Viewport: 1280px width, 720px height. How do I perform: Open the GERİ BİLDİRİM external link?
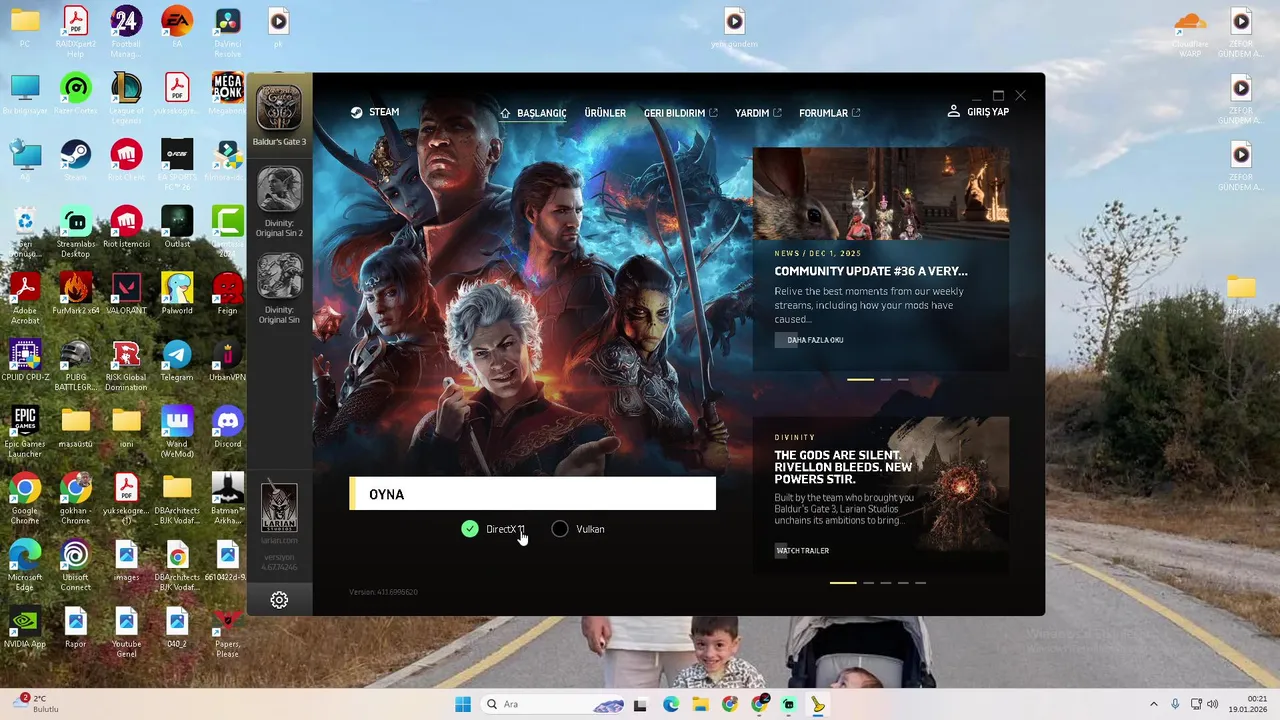[x=680, y=113]
